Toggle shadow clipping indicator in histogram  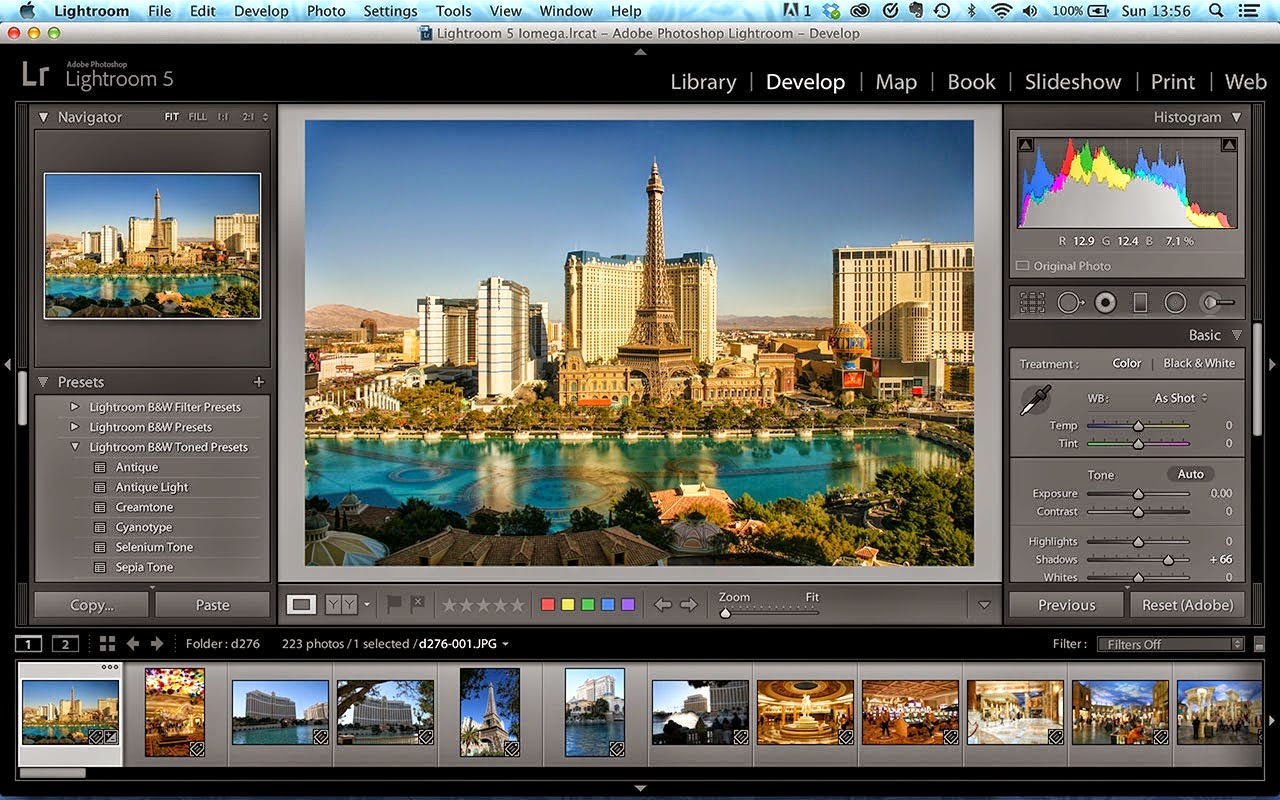[1025, 145]
